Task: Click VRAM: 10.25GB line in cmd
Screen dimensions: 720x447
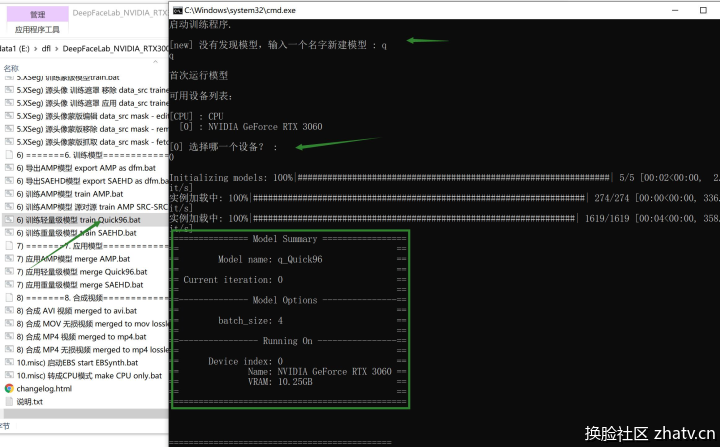Action: click(x=280, y=382)
